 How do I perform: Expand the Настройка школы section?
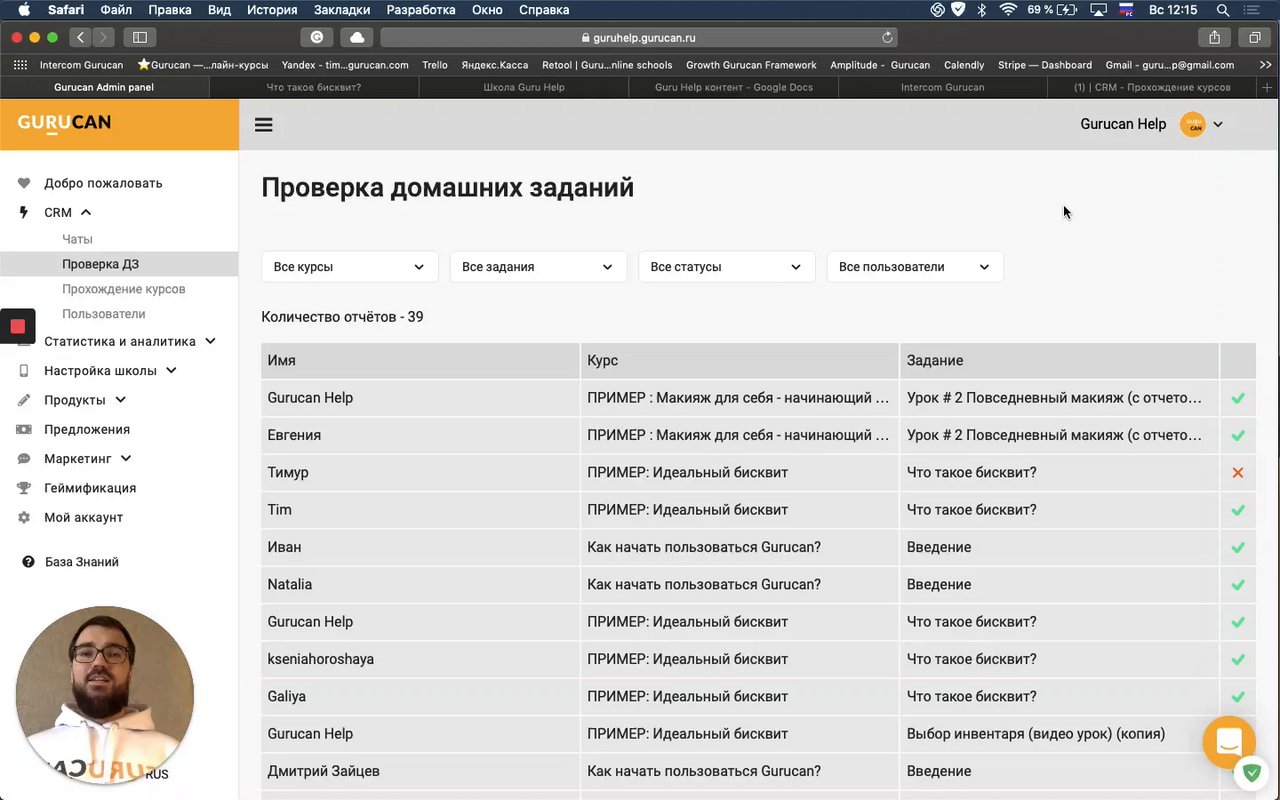tap(171, 370)
